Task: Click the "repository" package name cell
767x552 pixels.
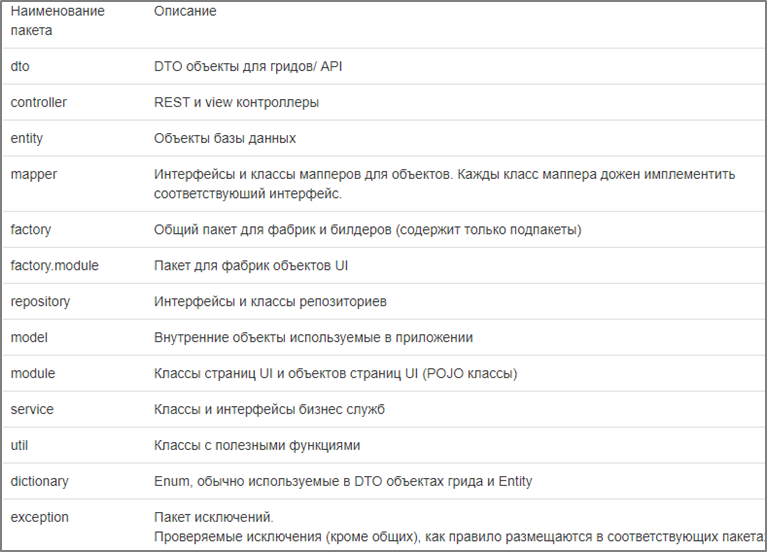Action: (40, 301)
